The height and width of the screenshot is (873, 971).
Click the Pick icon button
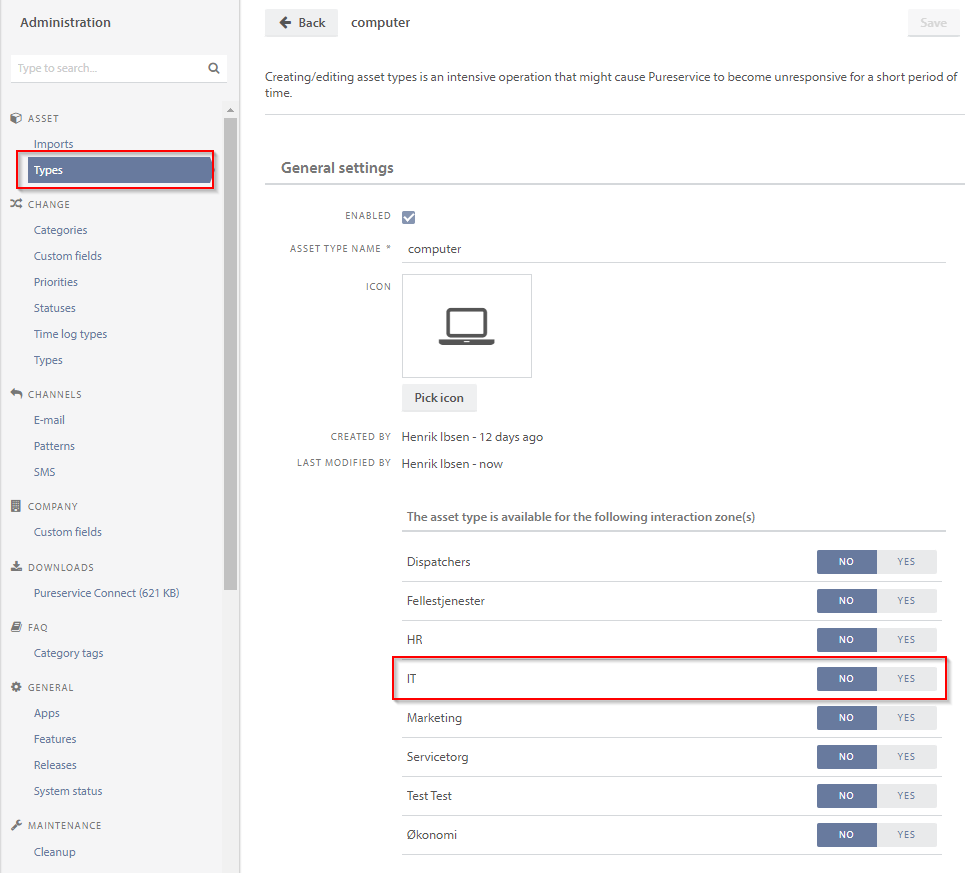click(439, 398)
